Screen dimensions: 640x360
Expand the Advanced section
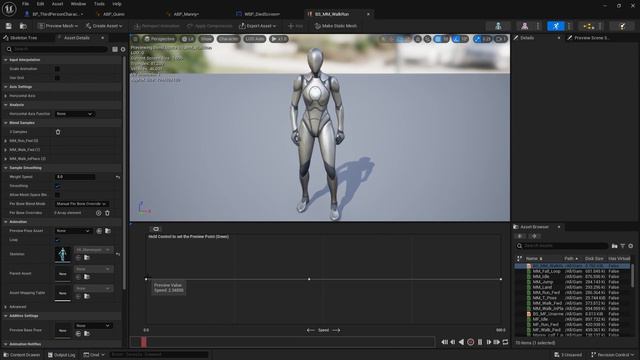(6, 307)
